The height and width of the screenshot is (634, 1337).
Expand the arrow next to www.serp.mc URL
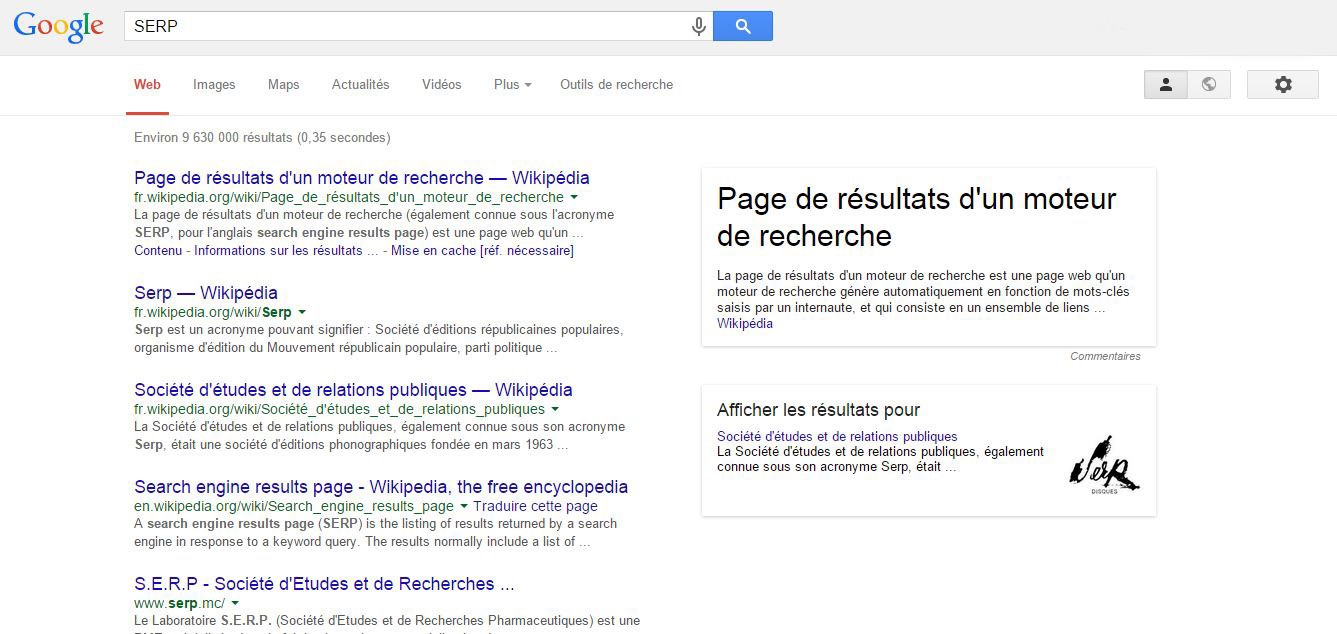point(235,604)
